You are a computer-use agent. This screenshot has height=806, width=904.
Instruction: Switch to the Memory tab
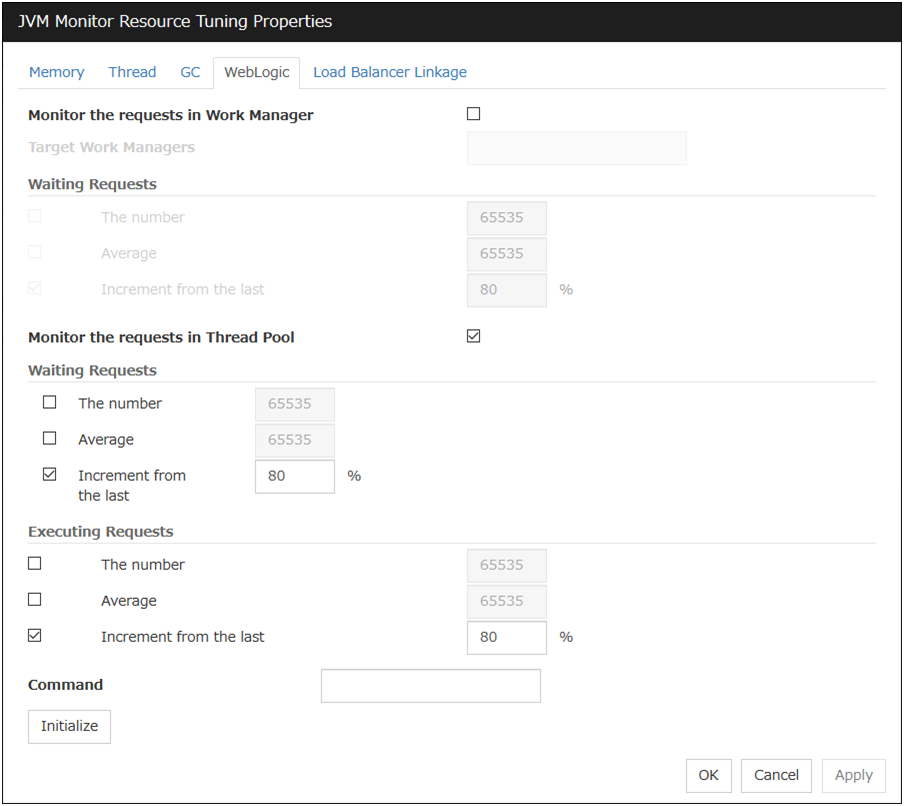pyautogui.click(x=56, y=72)
